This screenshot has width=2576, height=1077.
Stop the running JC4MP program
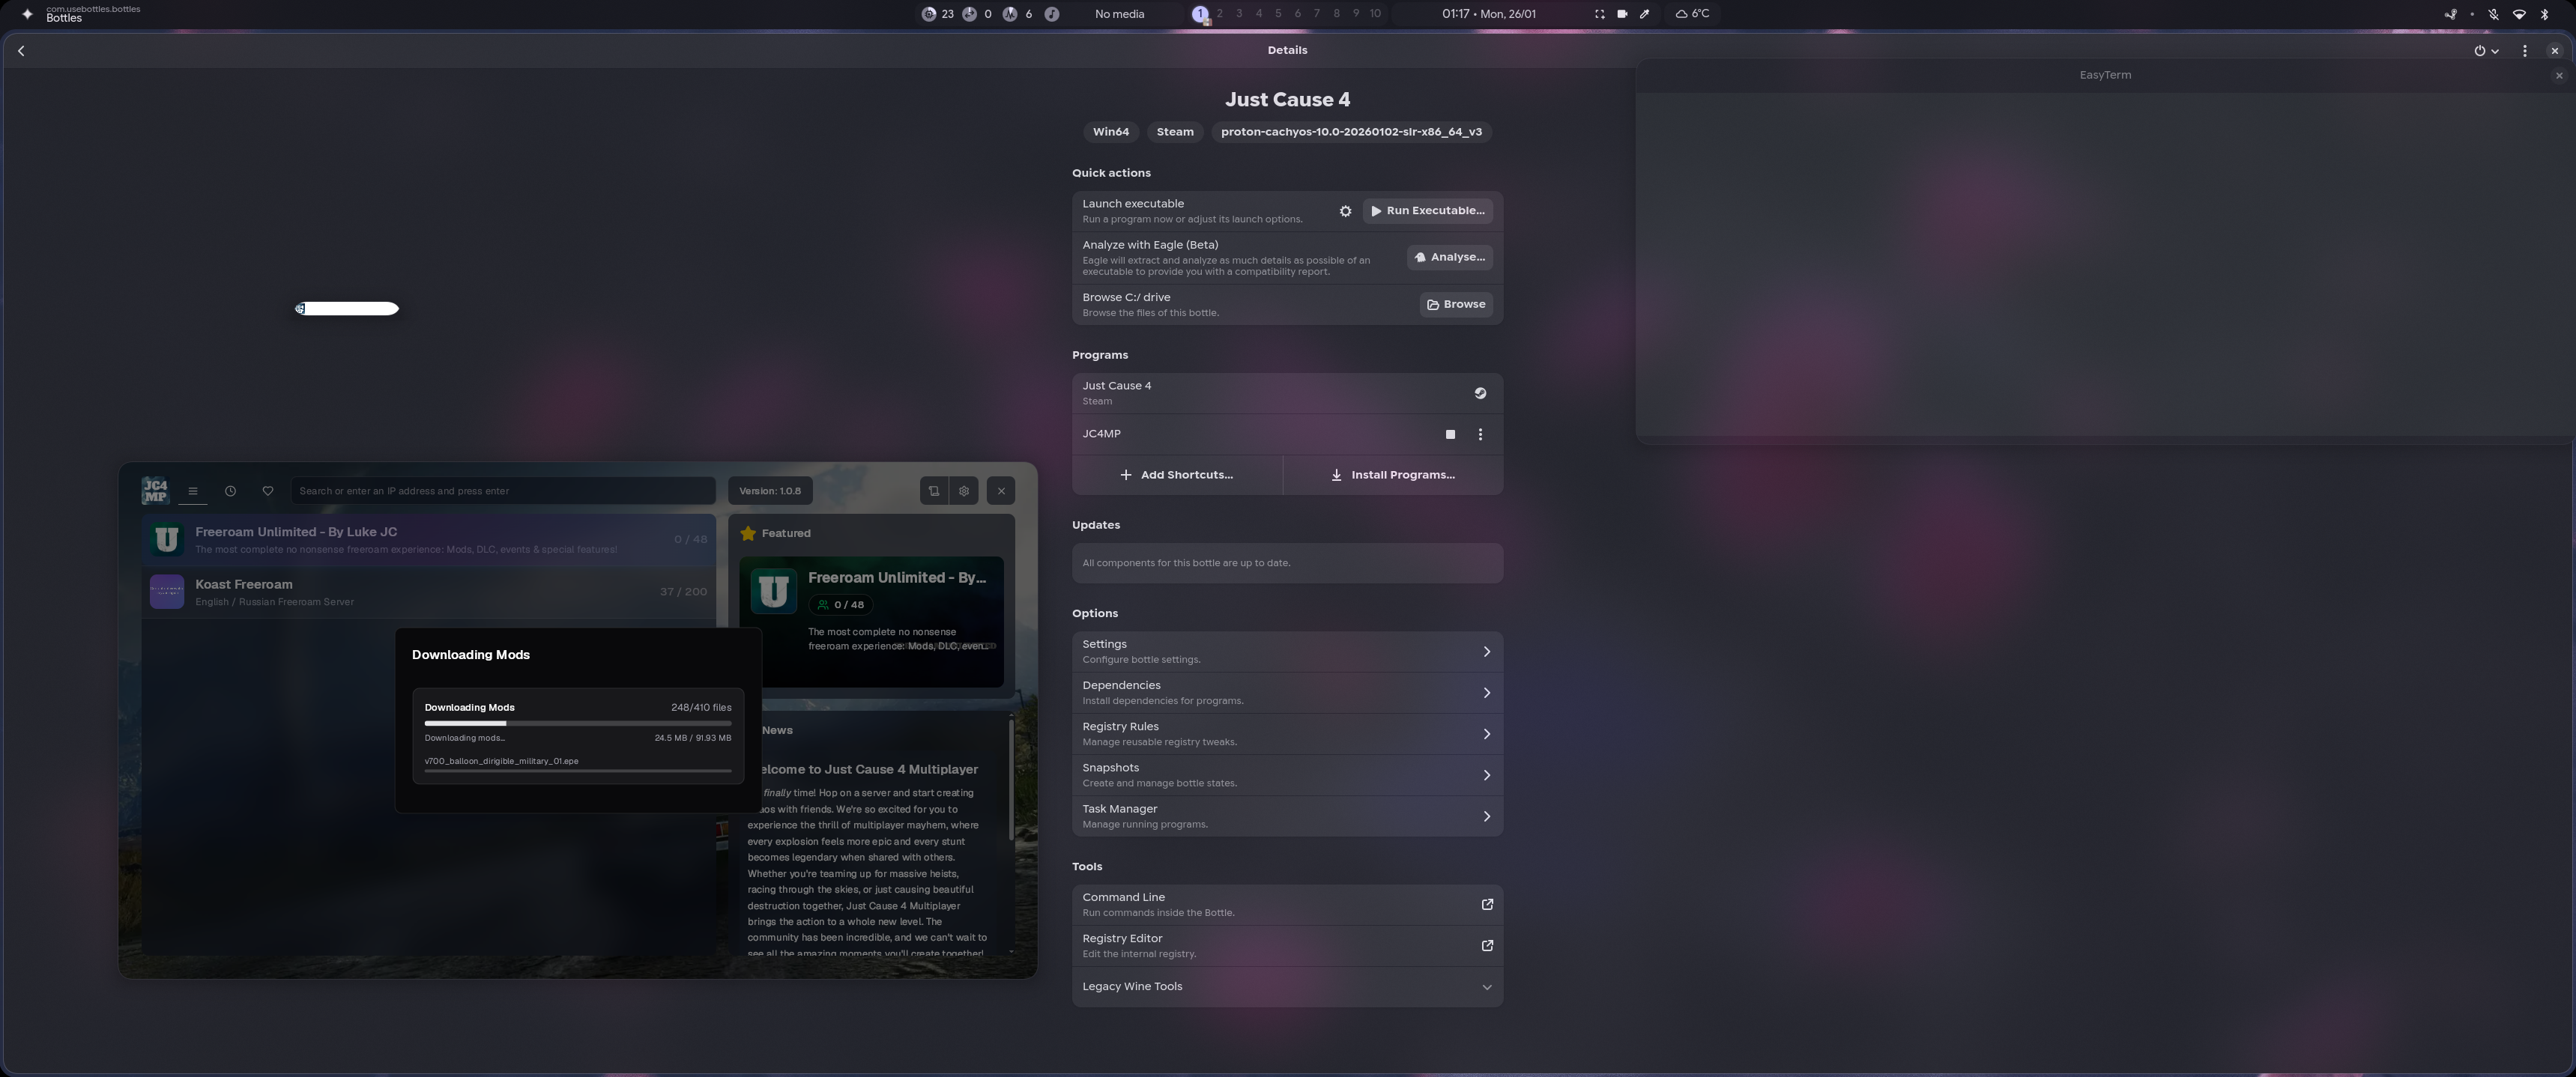tap(1450, 434)
